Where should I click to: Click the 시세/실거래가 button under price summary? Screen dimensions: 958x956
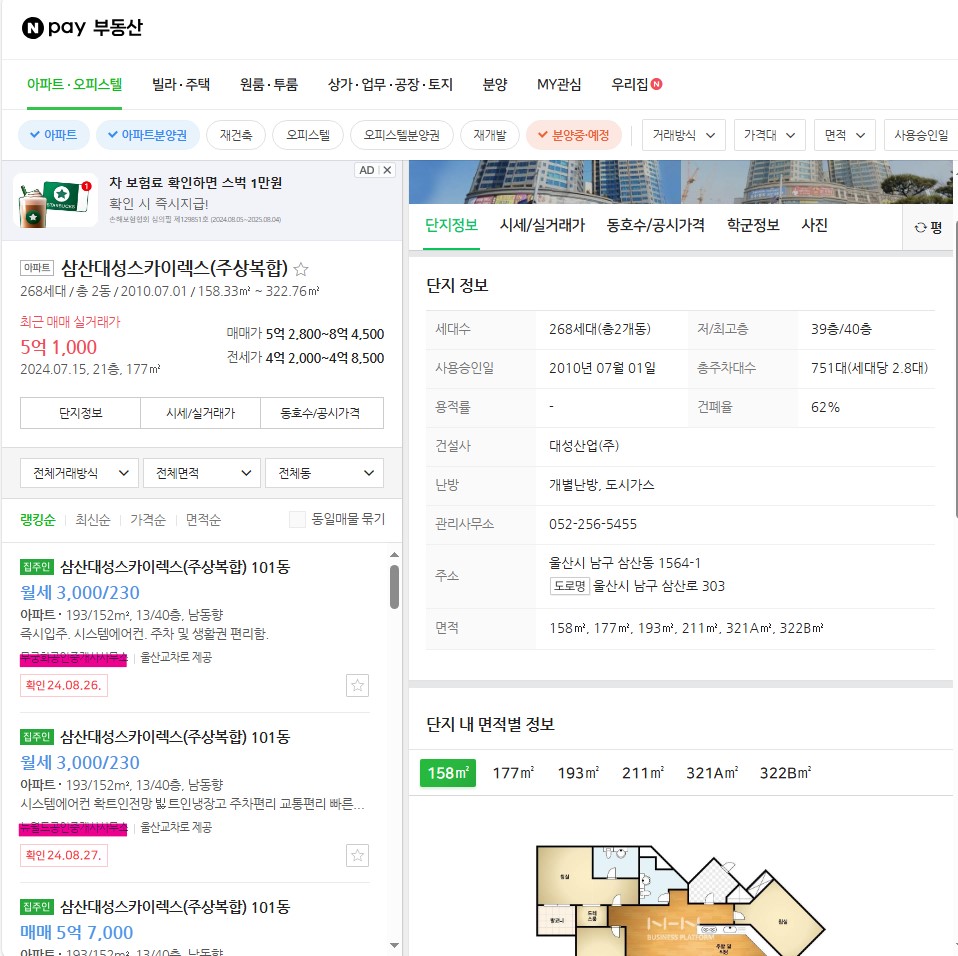click(200, 413)
